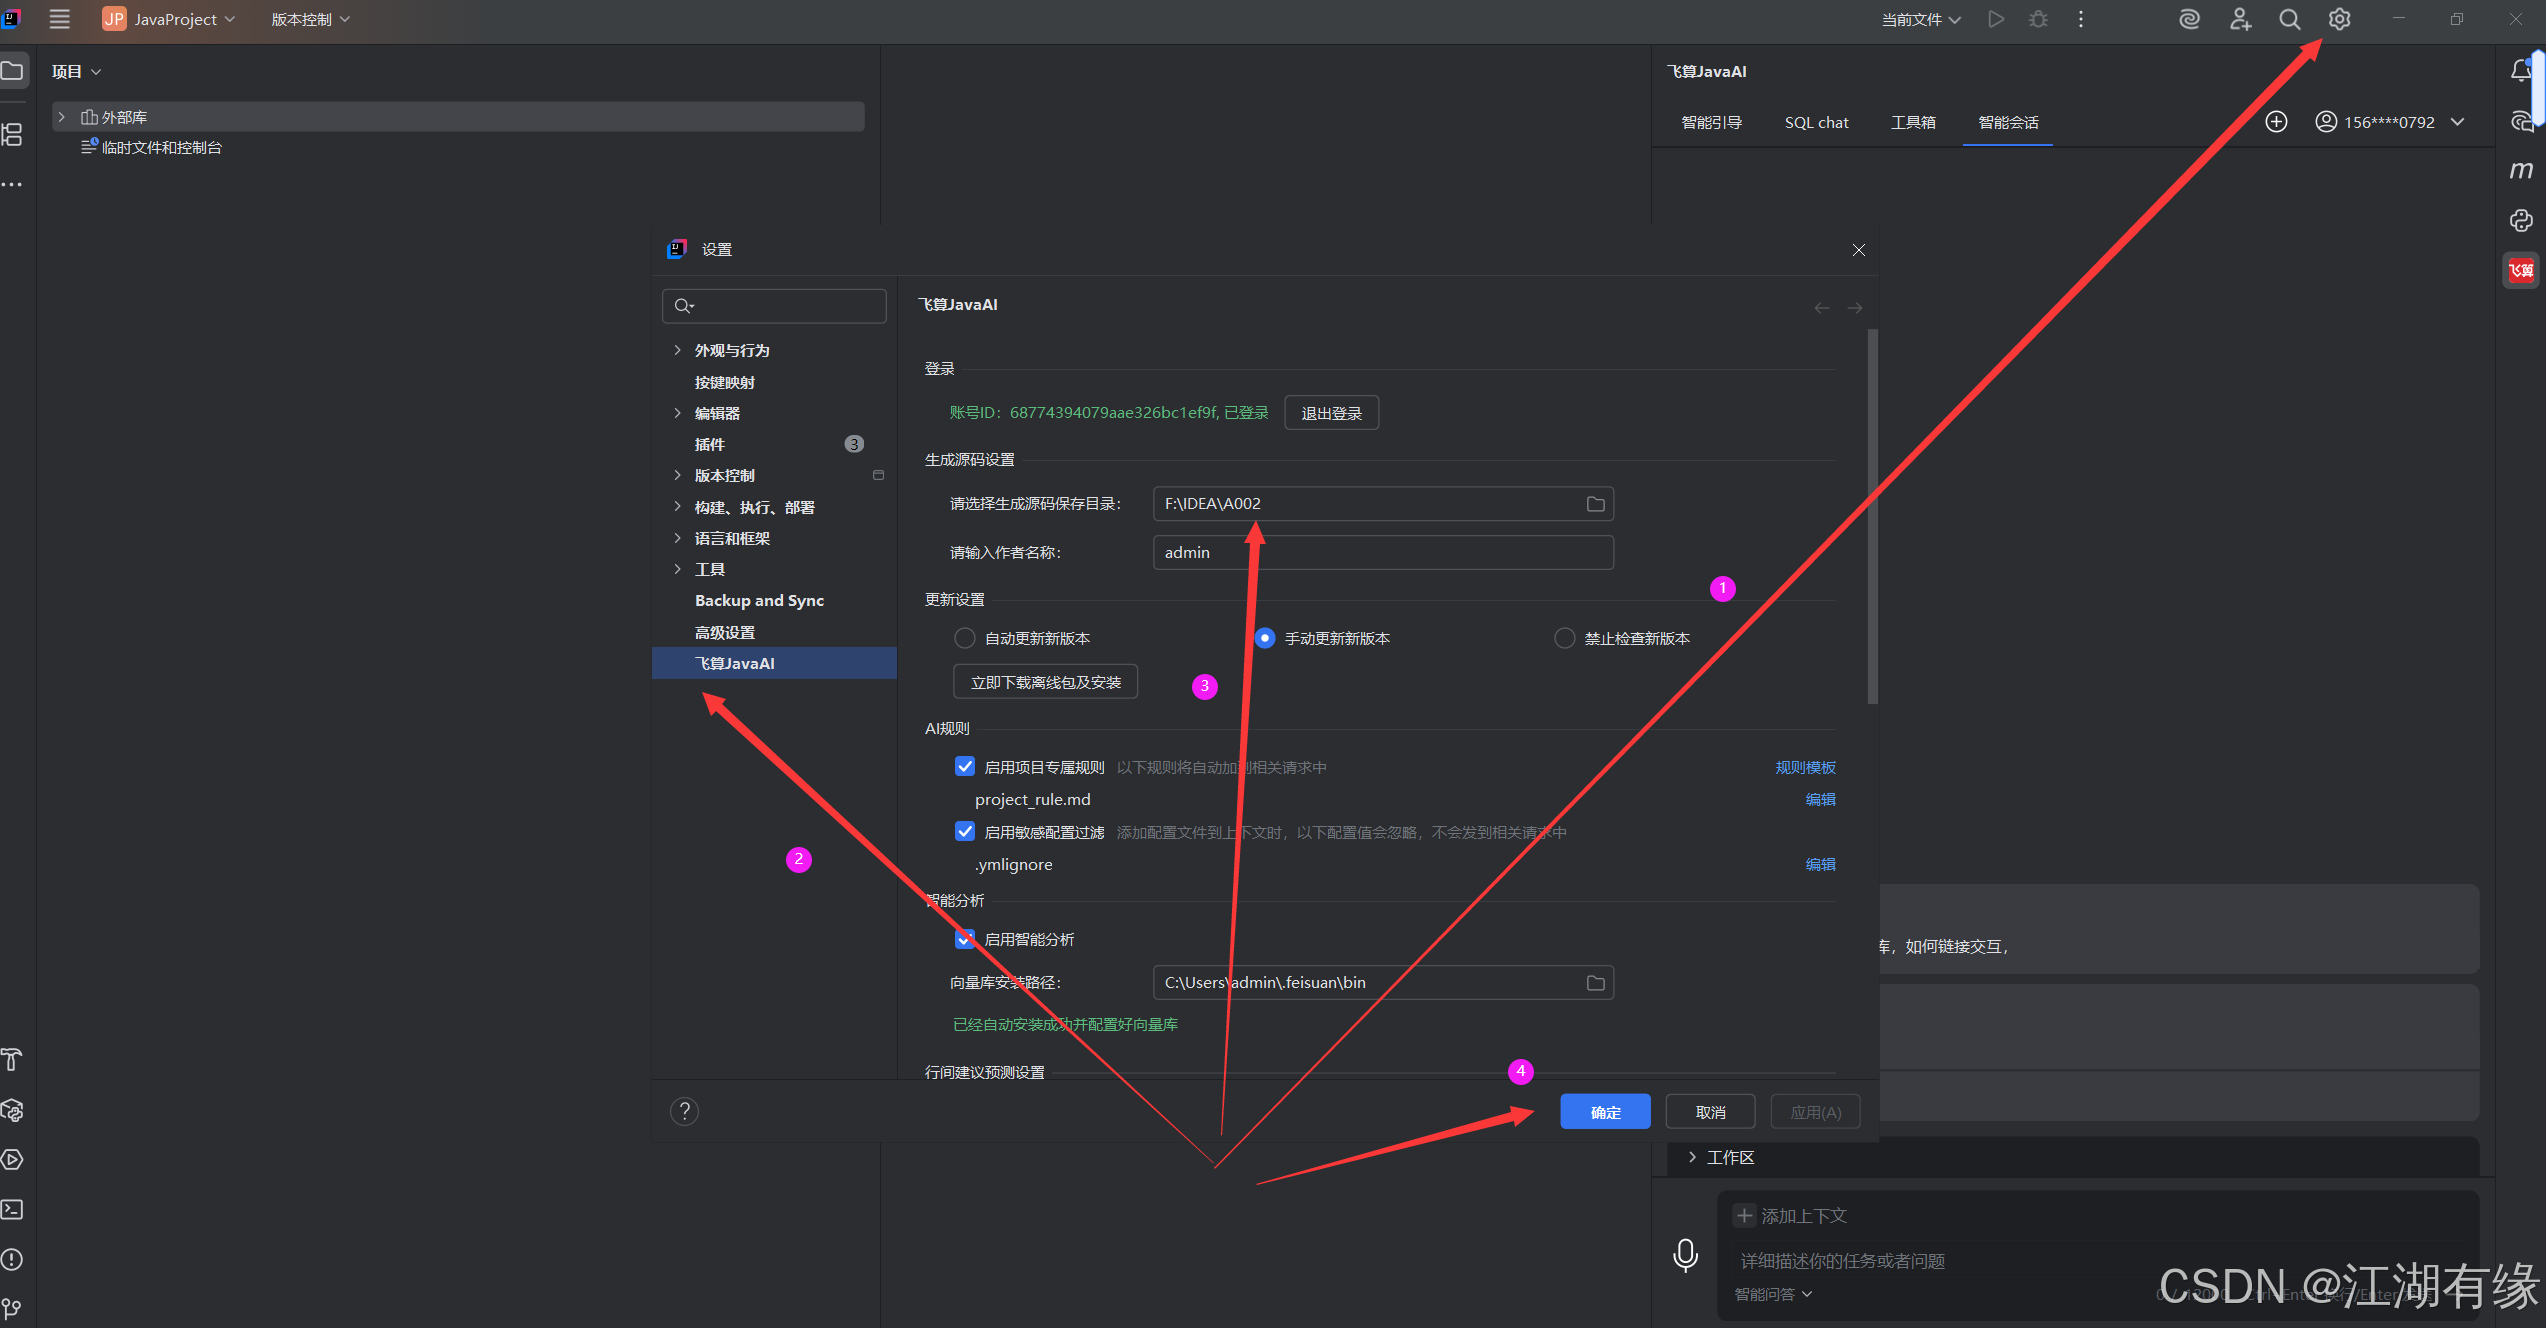The width and height of the screenshot is (2546, 1328).
Task: Open JavaProject project dropdown
Action: click(x=170, y=19)
